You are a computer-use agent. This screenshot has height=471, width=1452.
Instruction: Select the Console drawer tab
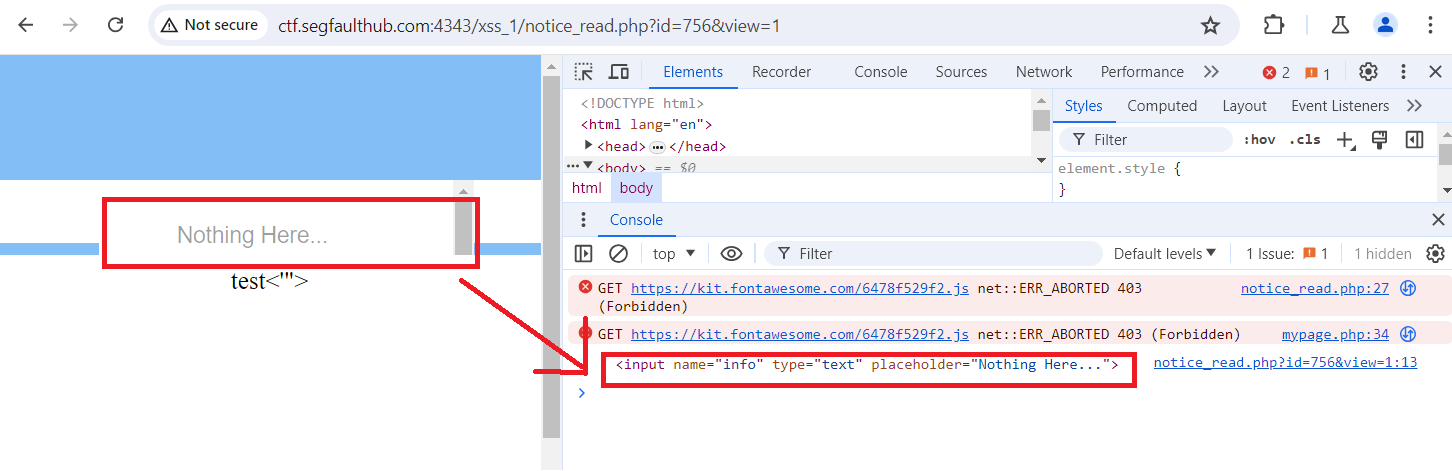637,220
